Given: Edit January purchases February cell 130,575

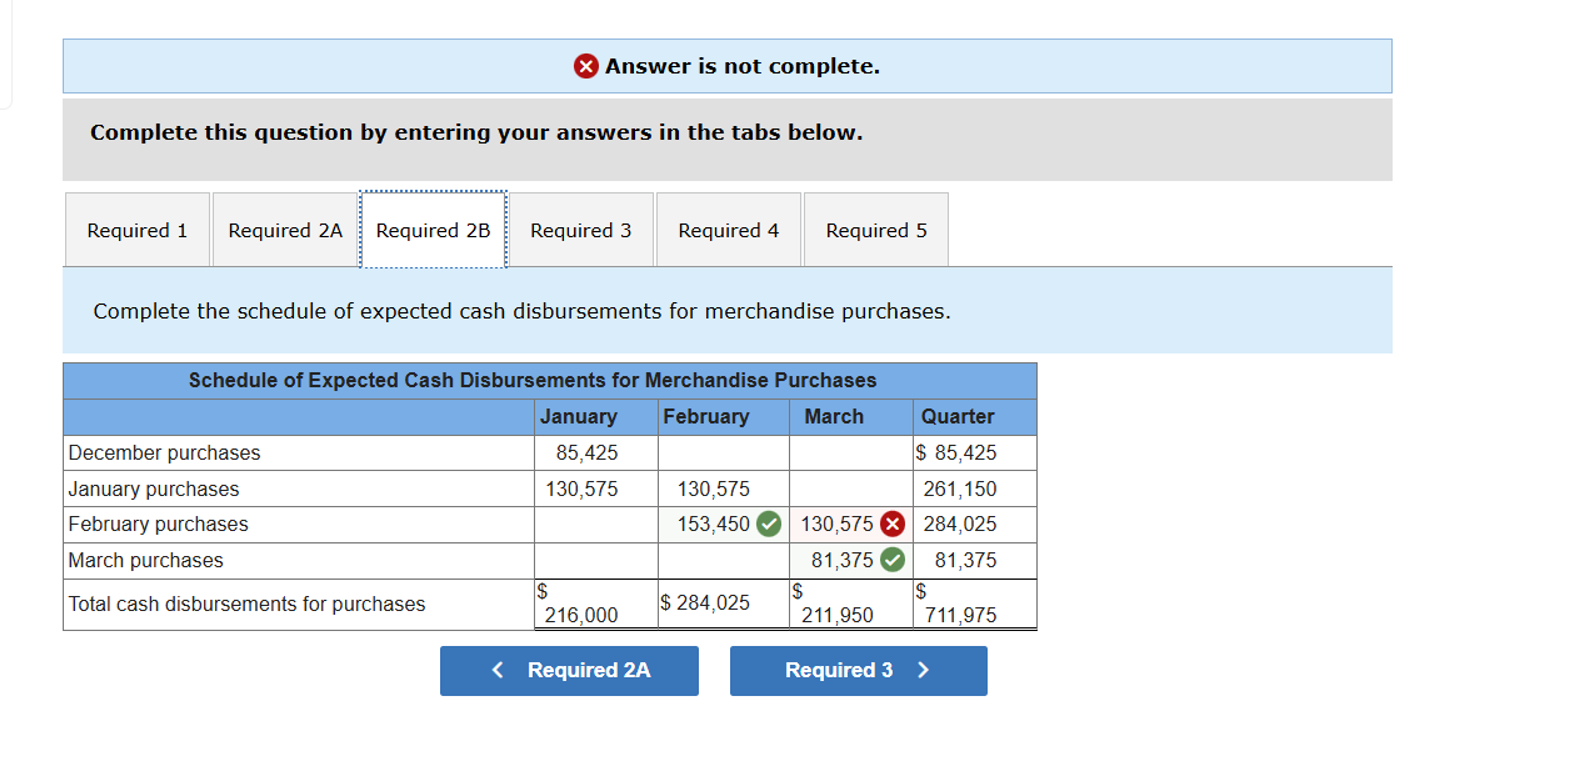Looking at the screenshot, I should [723, 489].
